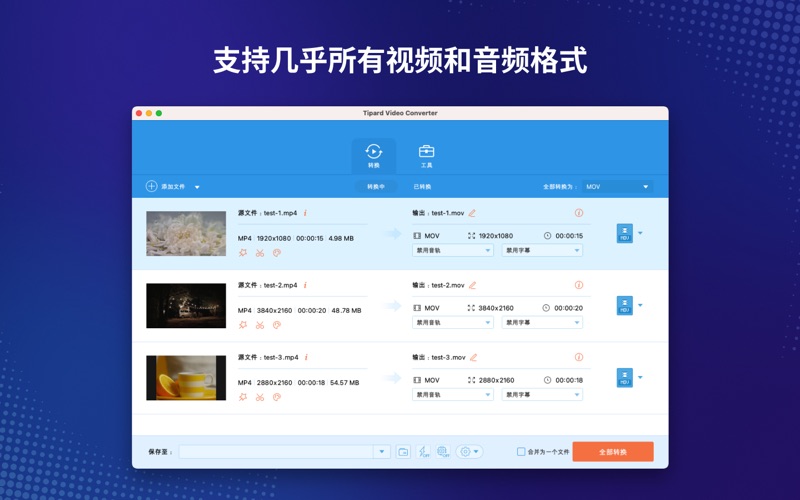This screenshot has width=800, height=500.
Task: Open the output folder icon
Action: click(x=403, y=452)
